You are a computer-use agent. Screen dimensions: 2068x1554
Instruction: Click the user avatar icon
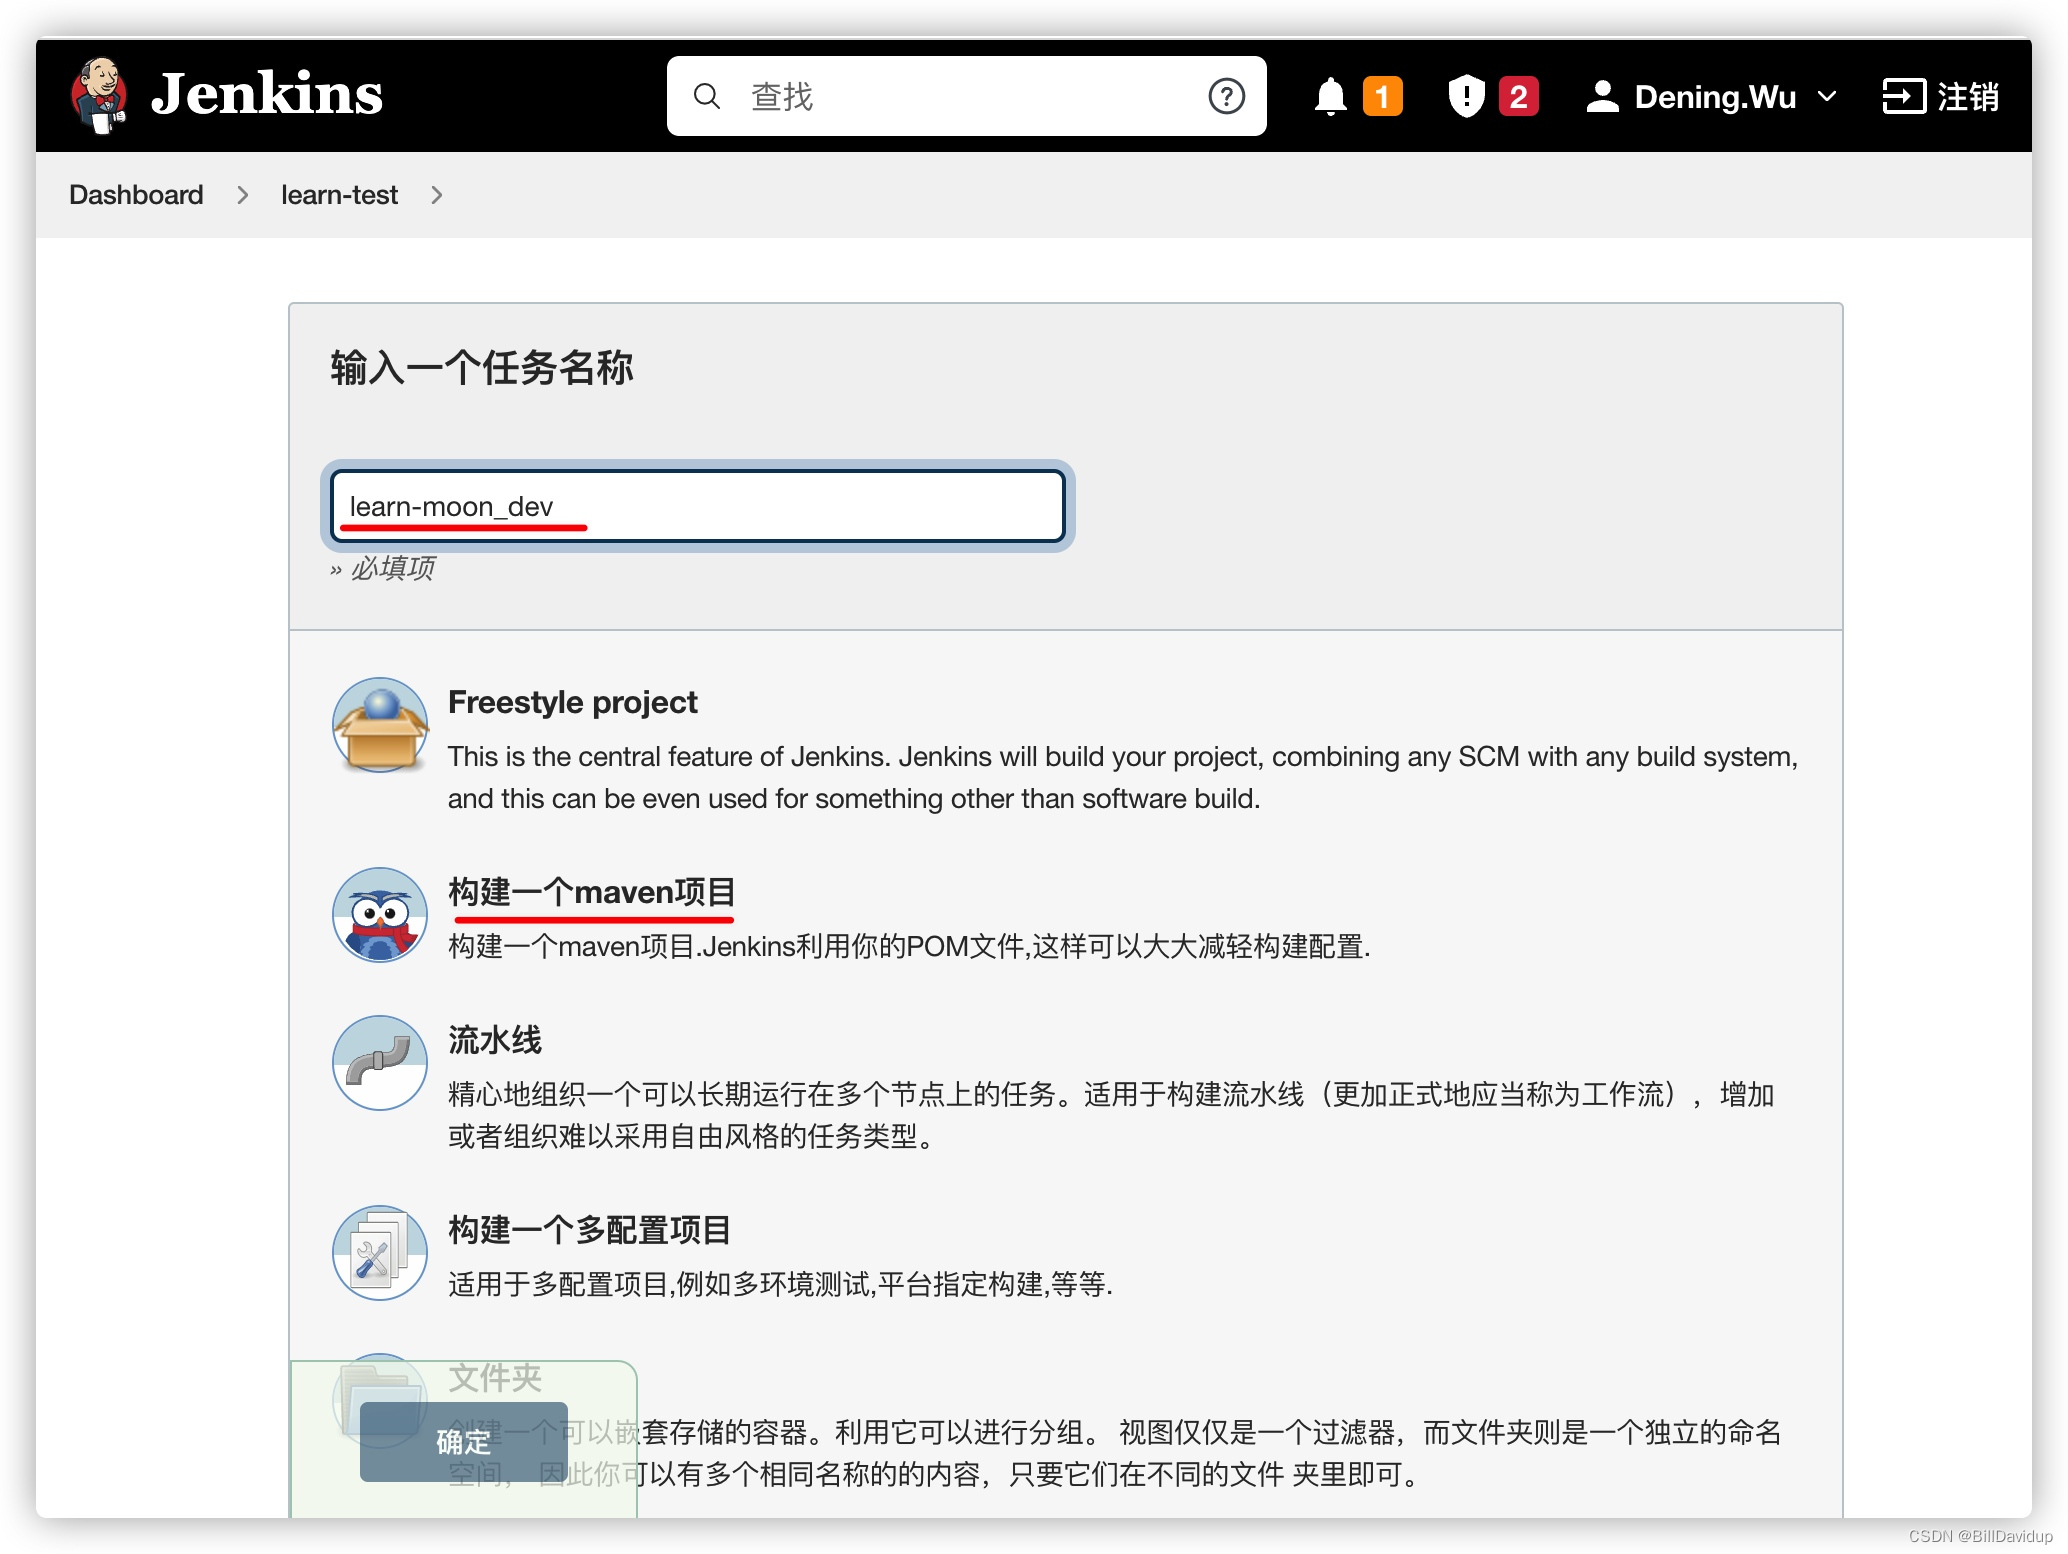1602,97
